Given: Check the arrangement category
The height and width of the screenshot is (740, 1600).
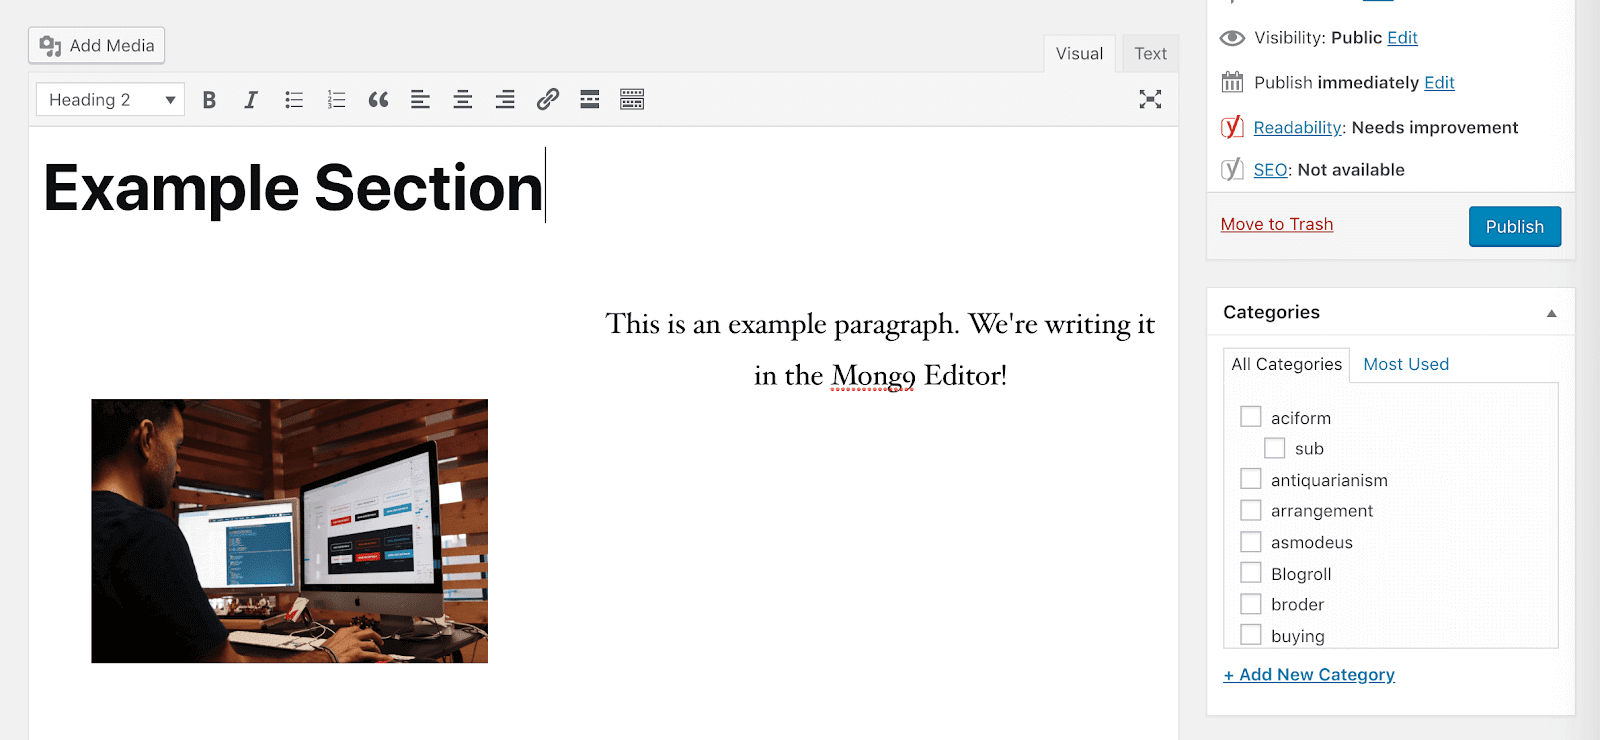Looking at the screenshot, I should pos(1251,510).
